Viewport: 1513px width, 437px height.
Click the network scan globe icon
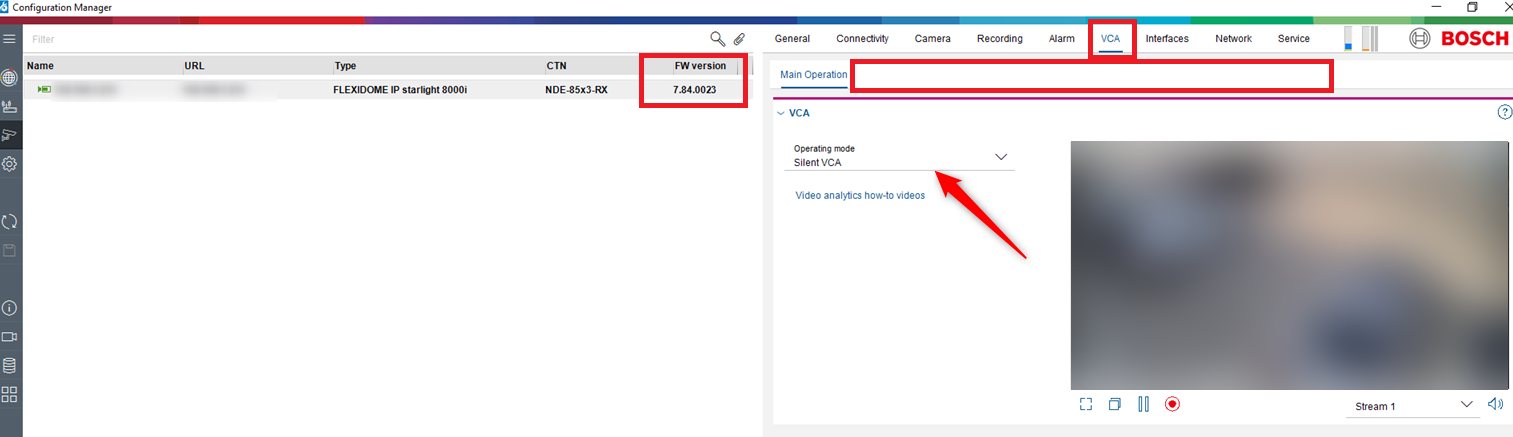coord(10,77)
